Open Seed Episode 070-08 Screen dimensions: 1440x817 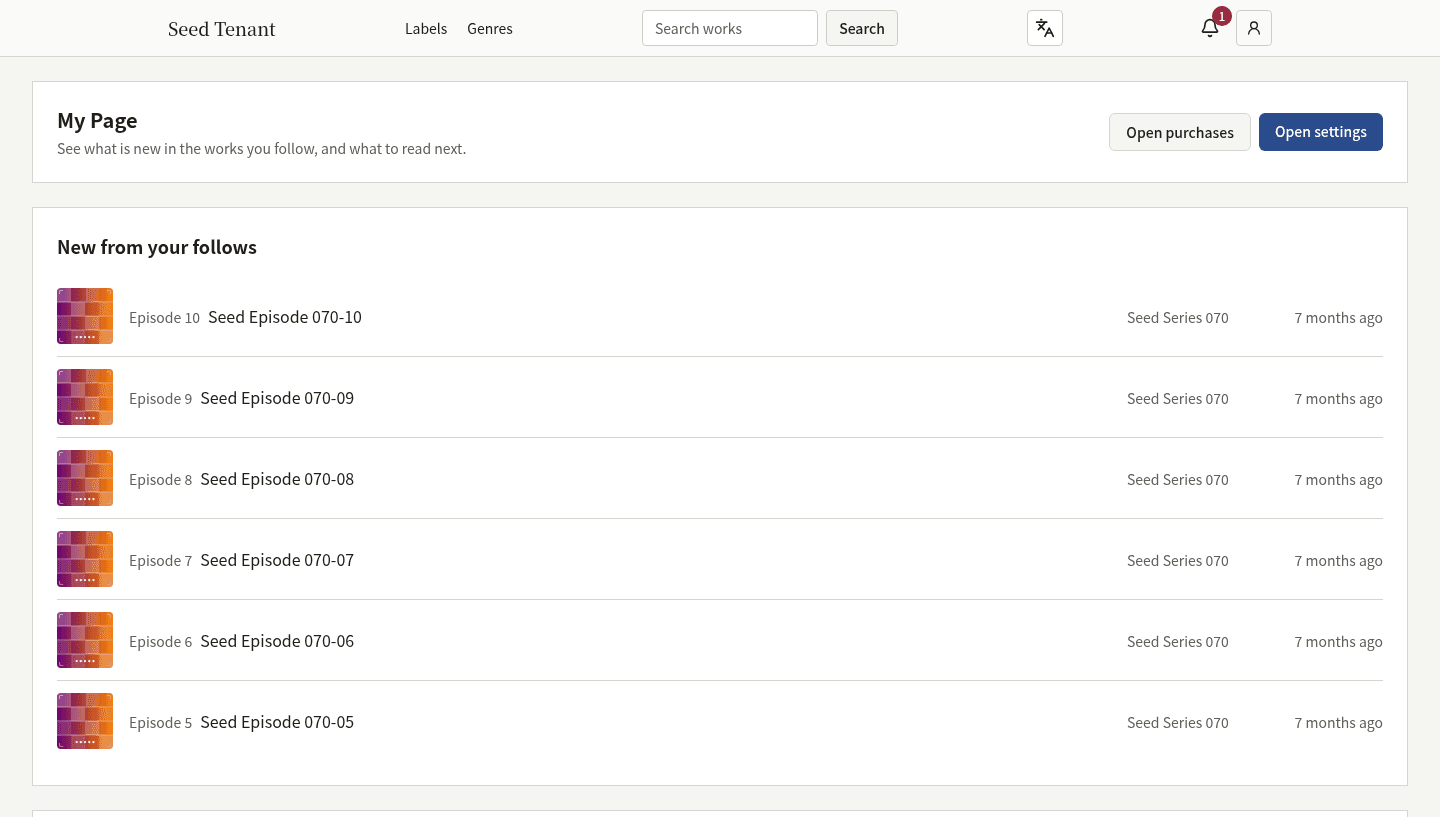point(277,479)
